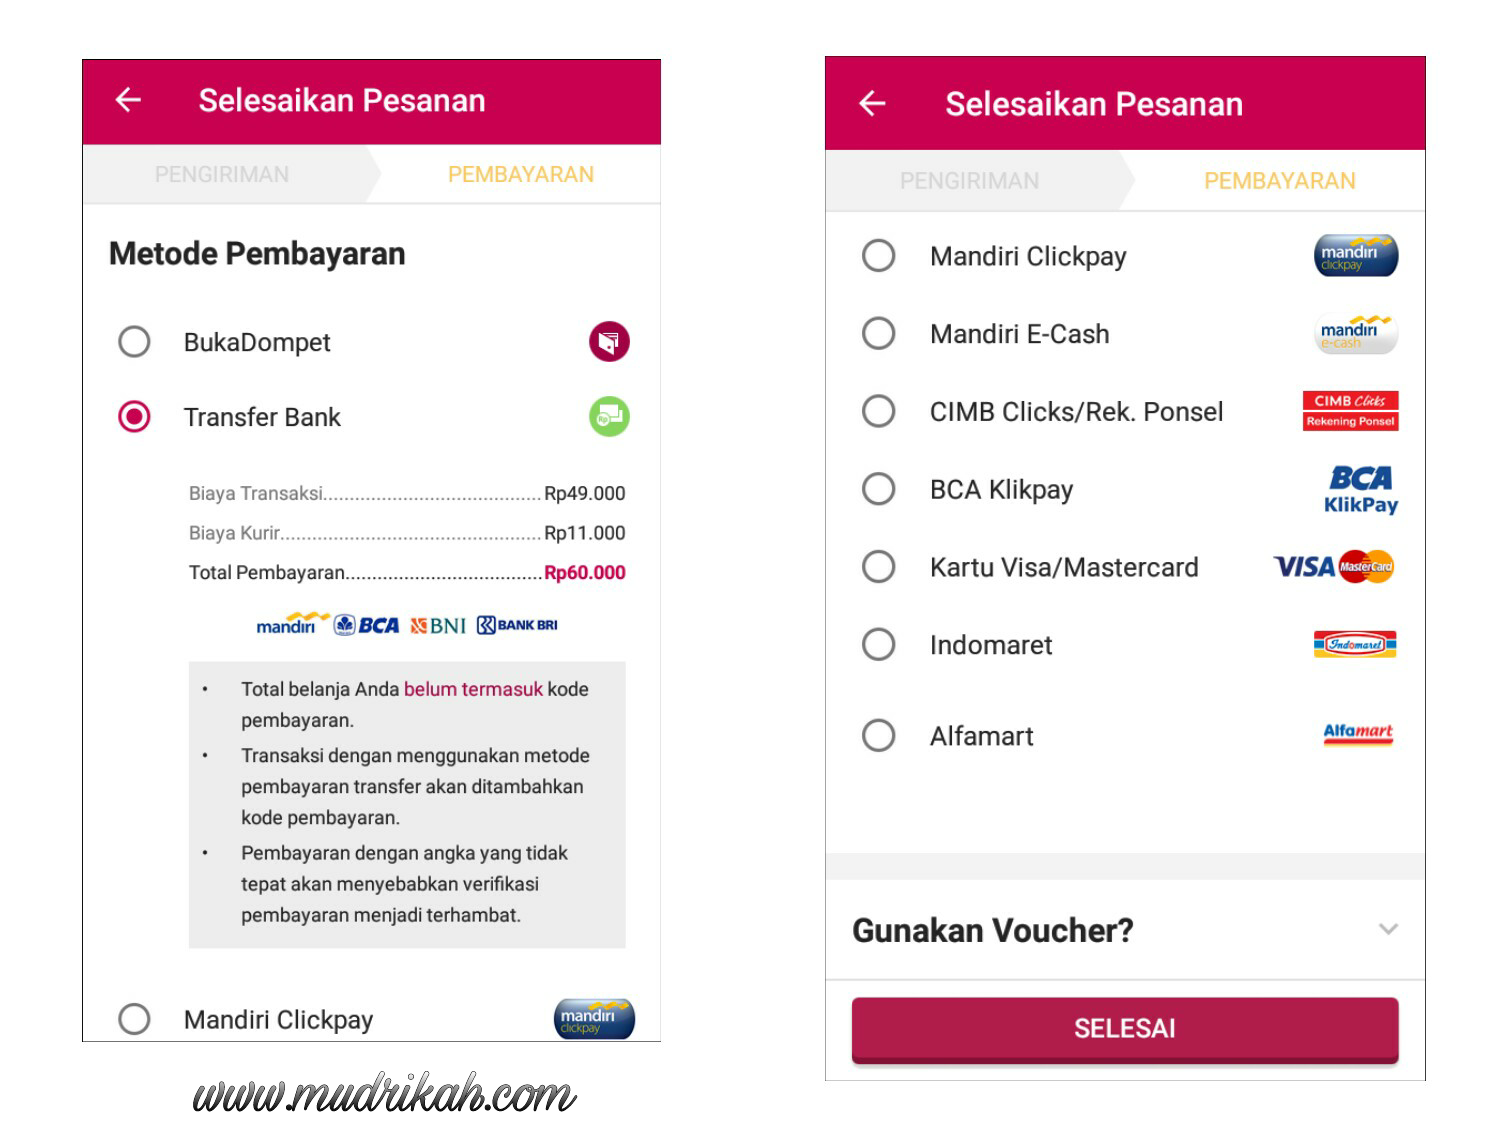
Task: Tap back arrow on left Selesaikan Pesanan header
Action: click(128, 100)
